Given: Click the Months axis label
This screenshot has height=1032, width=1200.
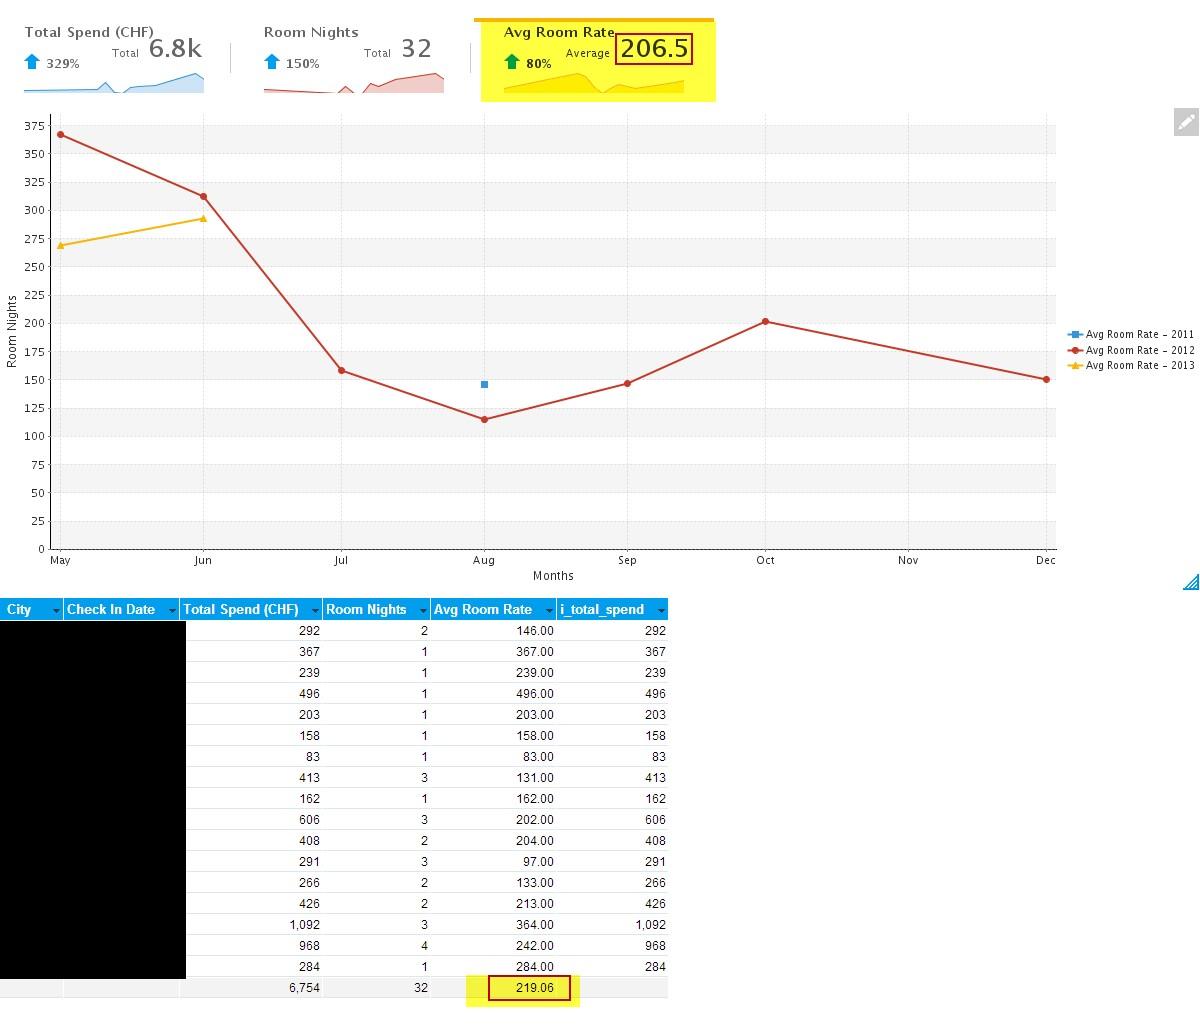Looking at the screenshot, I should 553,576.
